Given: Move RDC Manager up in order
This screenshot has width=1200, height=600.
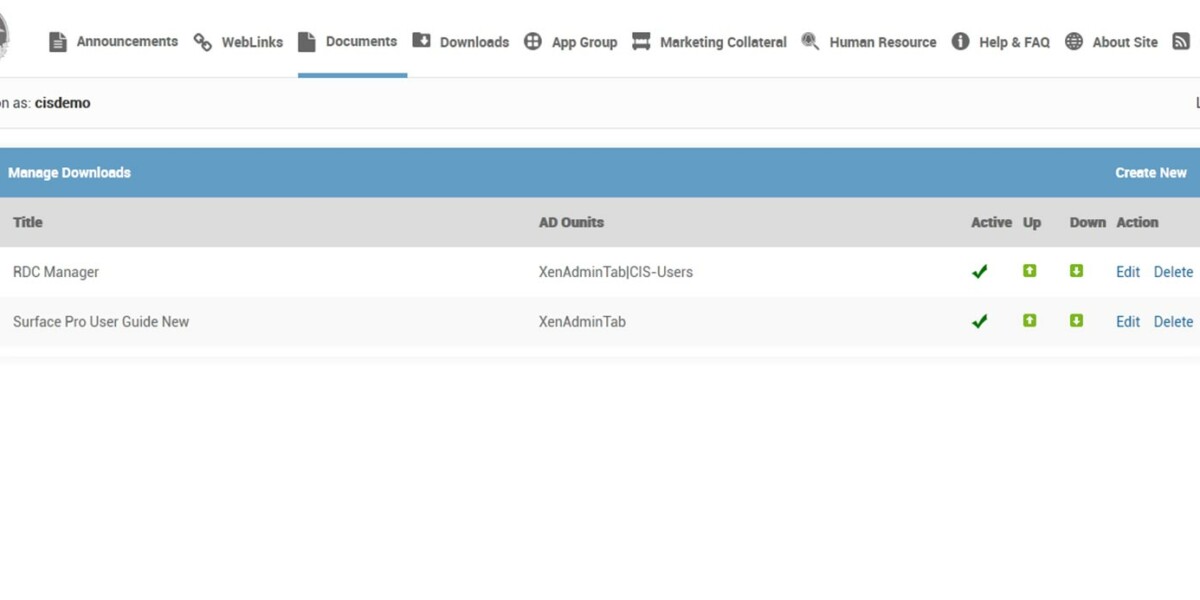Looking at the screenshot, I should point(1029,271).
